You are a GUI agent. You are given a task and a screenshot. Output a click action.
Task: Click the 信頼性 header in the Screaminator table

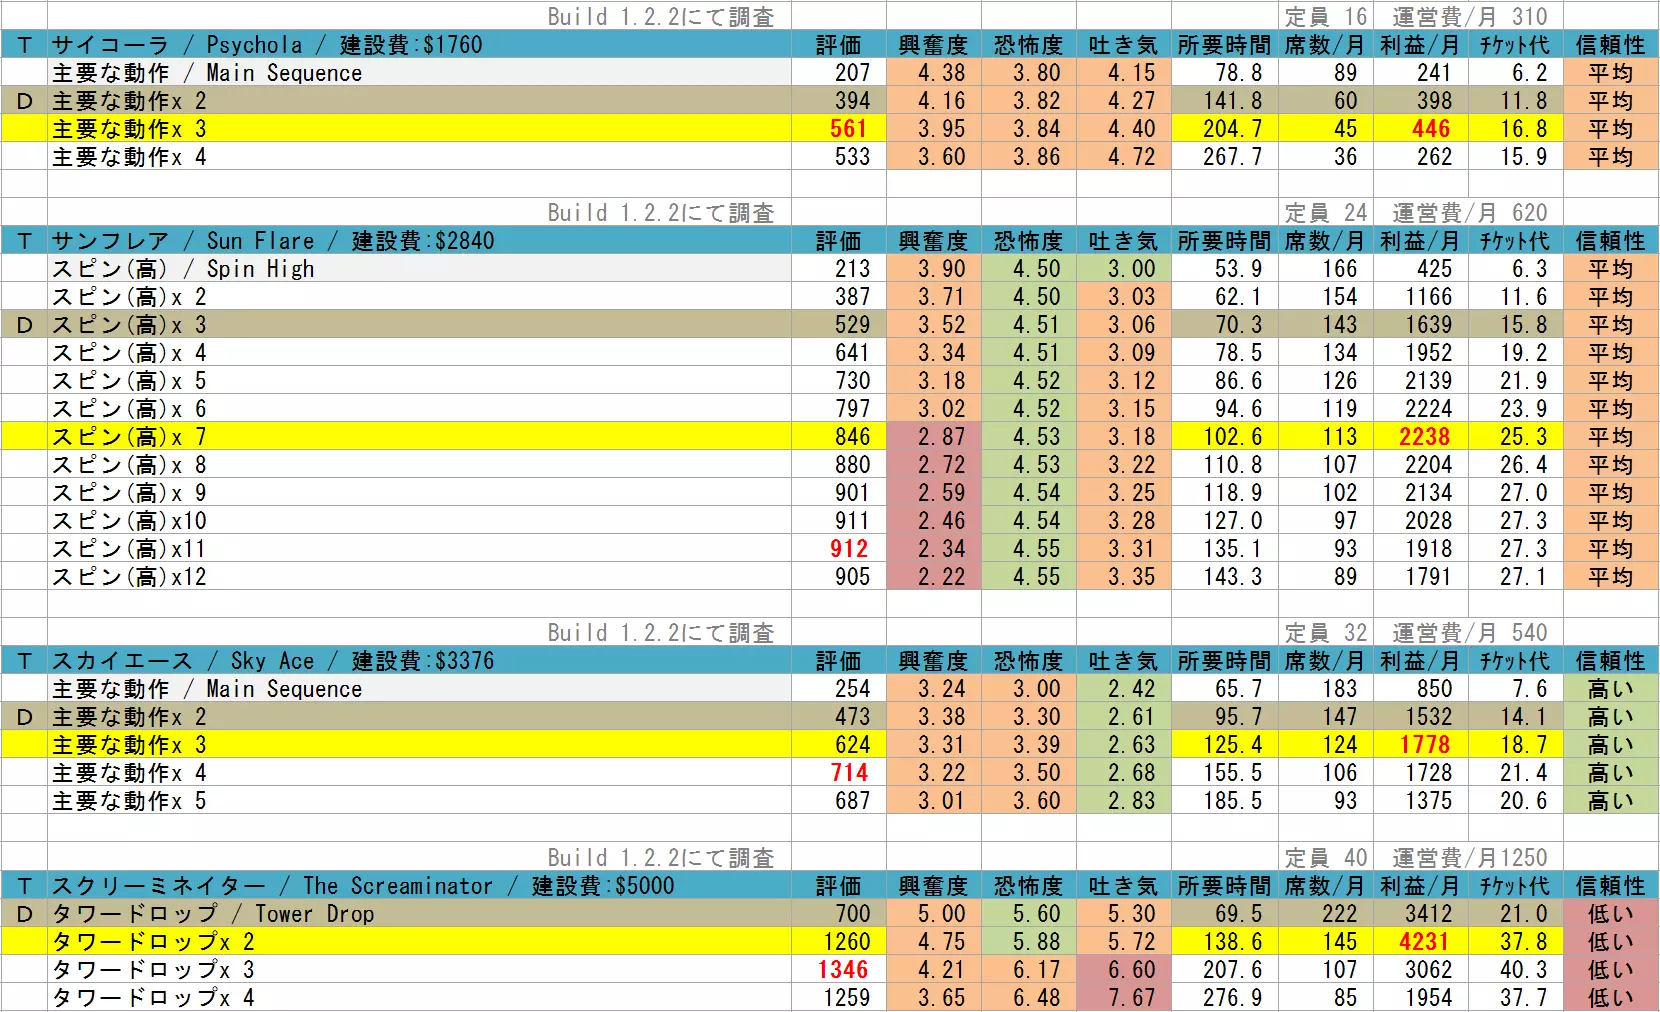(1610, 886)
